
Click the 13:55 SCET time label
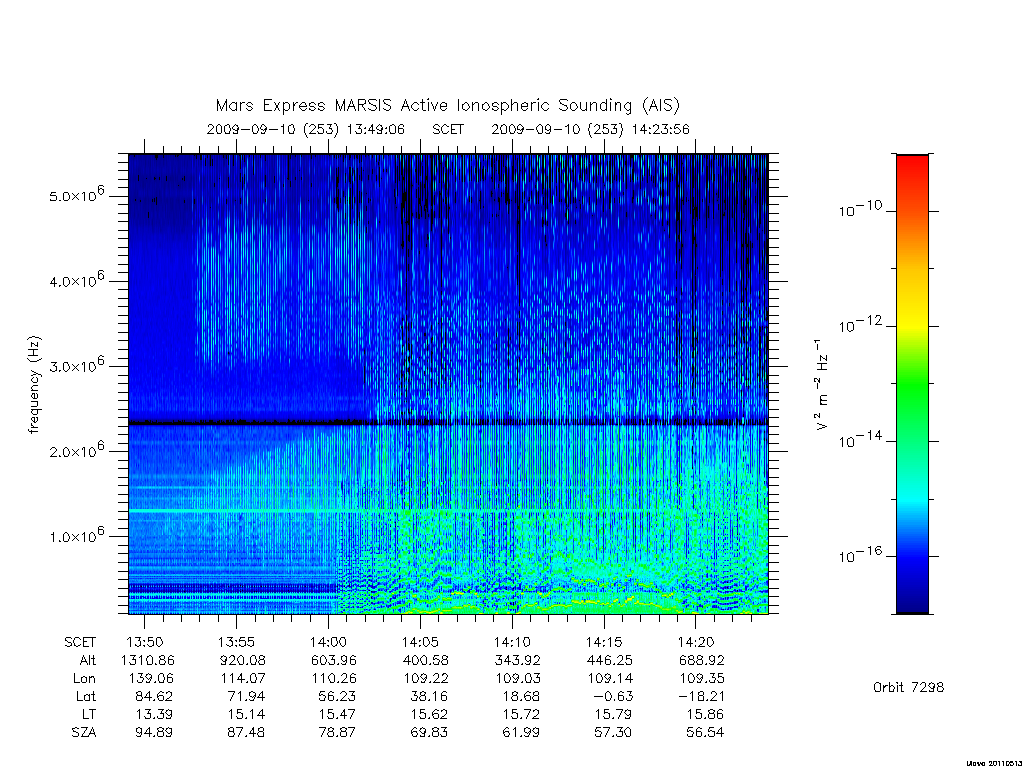(x=236, y=642)
